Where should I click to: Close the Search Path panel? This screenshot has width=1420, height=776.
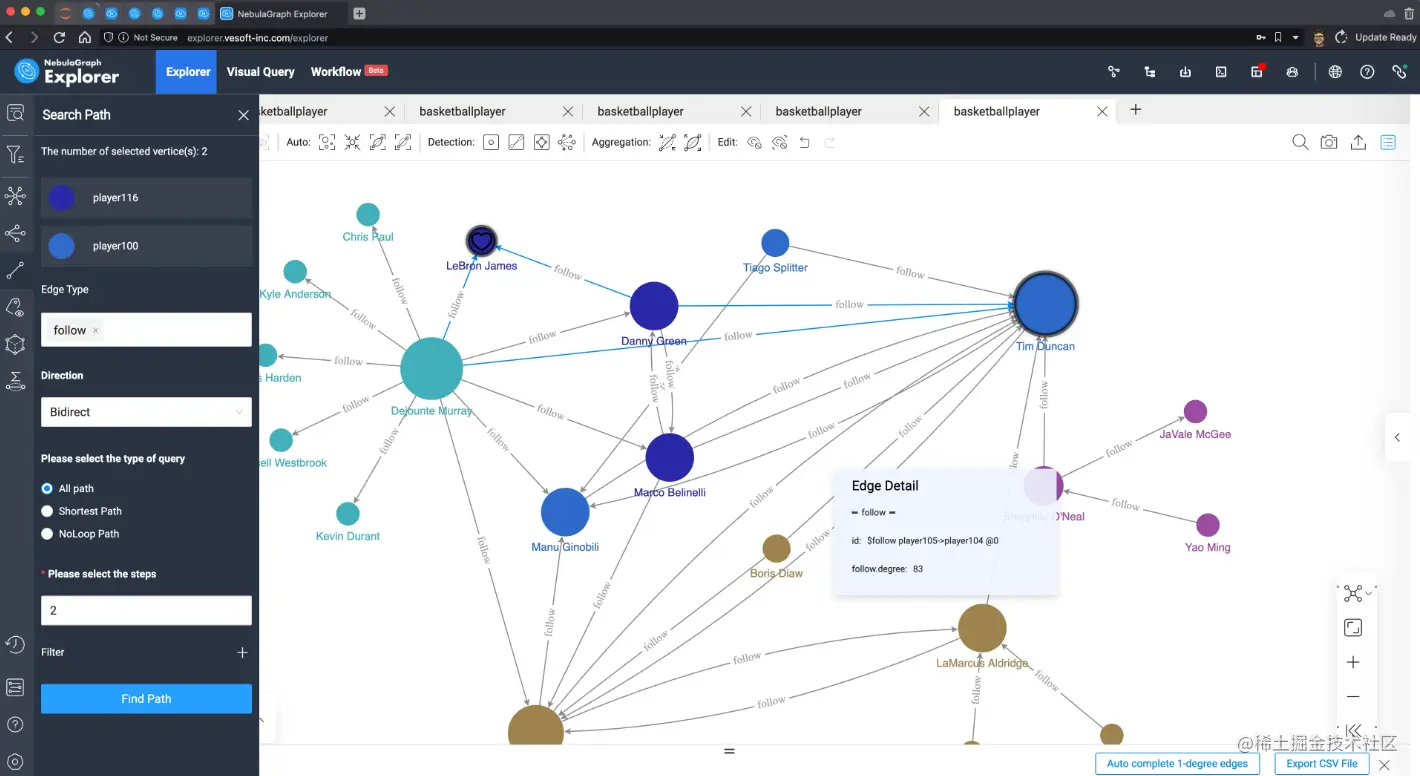[x=243, y=115]
